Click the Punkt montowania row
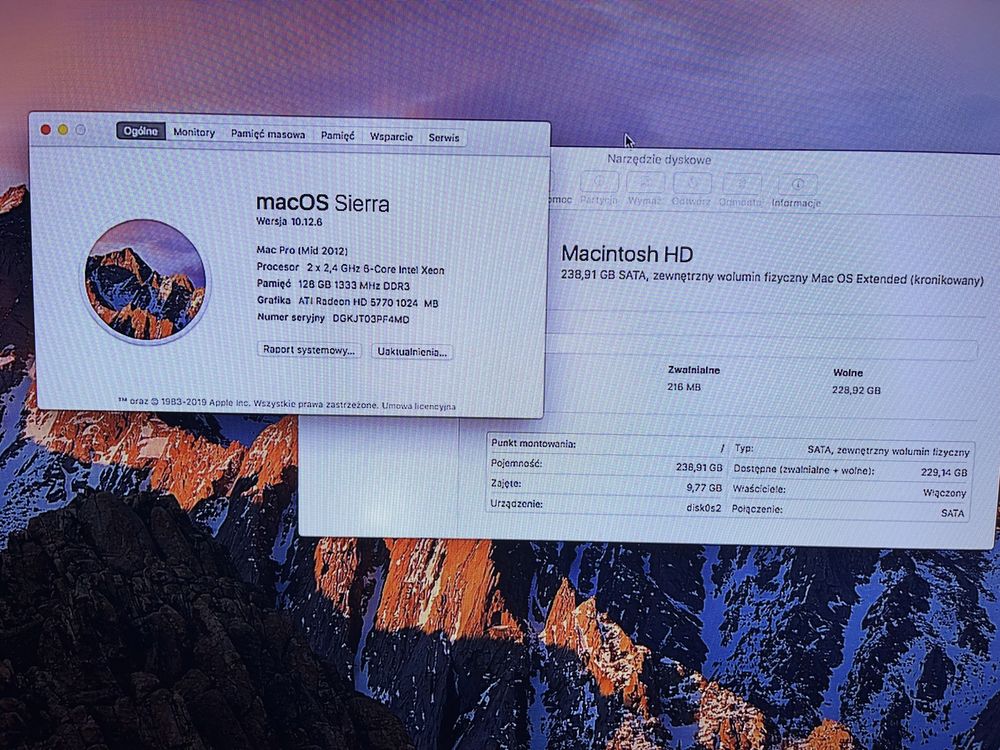The height and width of the screenshot is (750, 1000). pos(607,445)
